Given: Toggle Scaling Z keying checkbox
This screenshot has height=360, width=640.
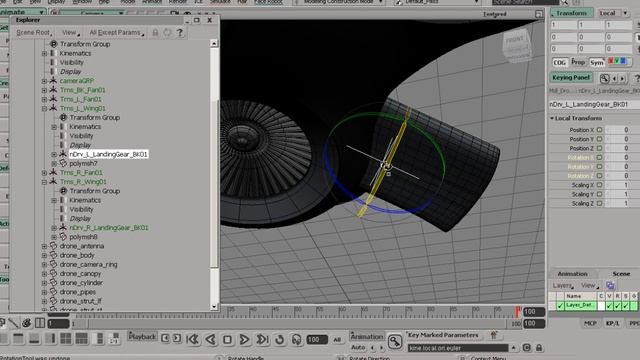Looking at the screenshot, I should point(600,203).
